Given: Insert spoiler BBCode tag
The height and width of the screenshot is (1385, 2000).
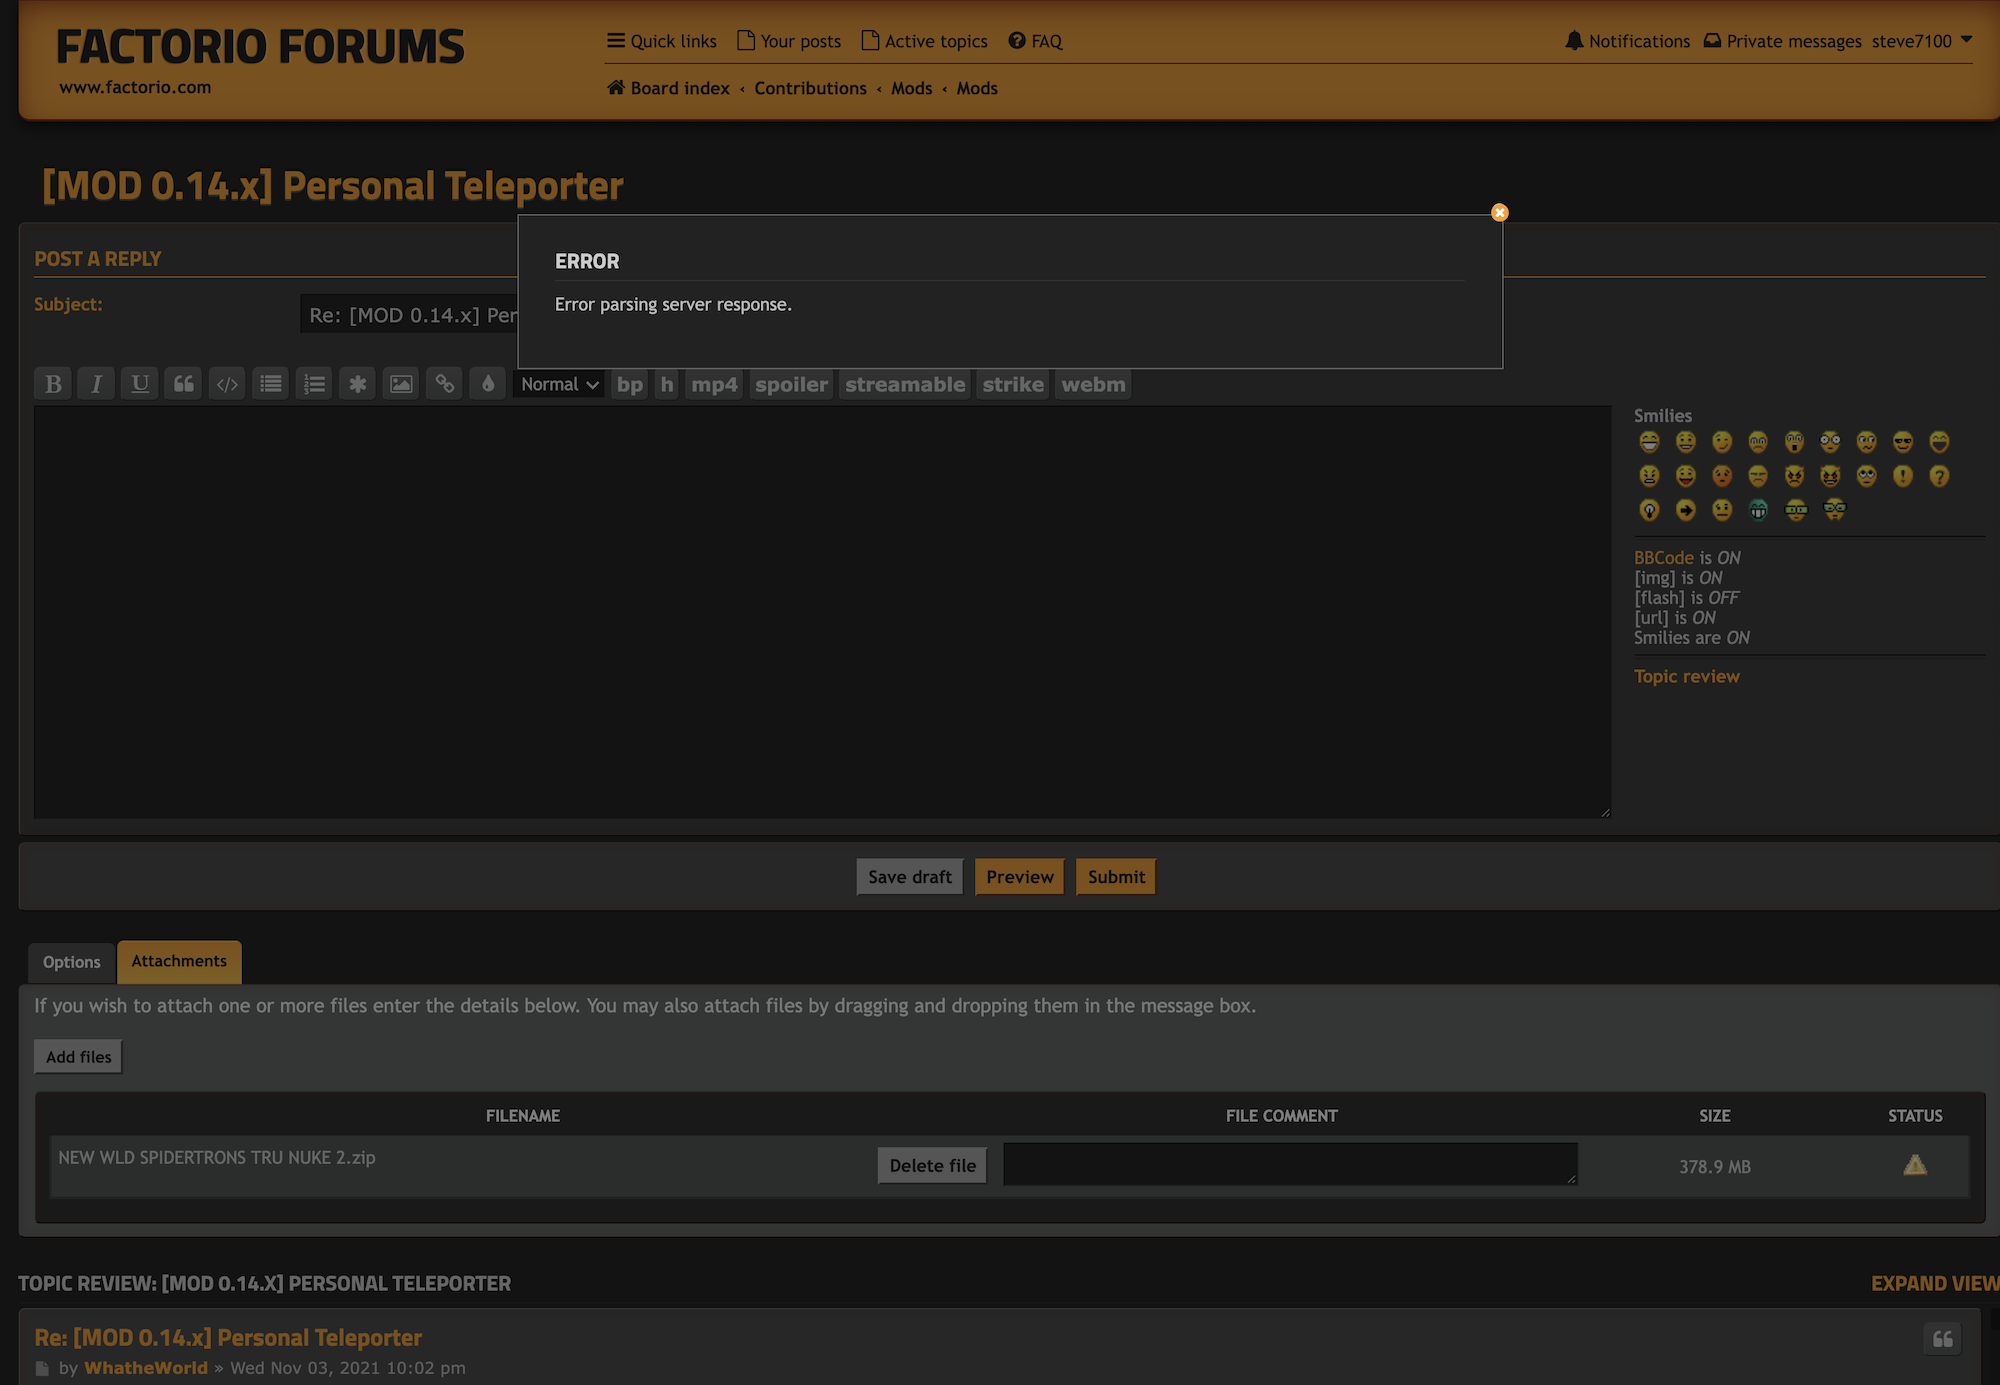Looking at the screenshot, I should 791,384.
